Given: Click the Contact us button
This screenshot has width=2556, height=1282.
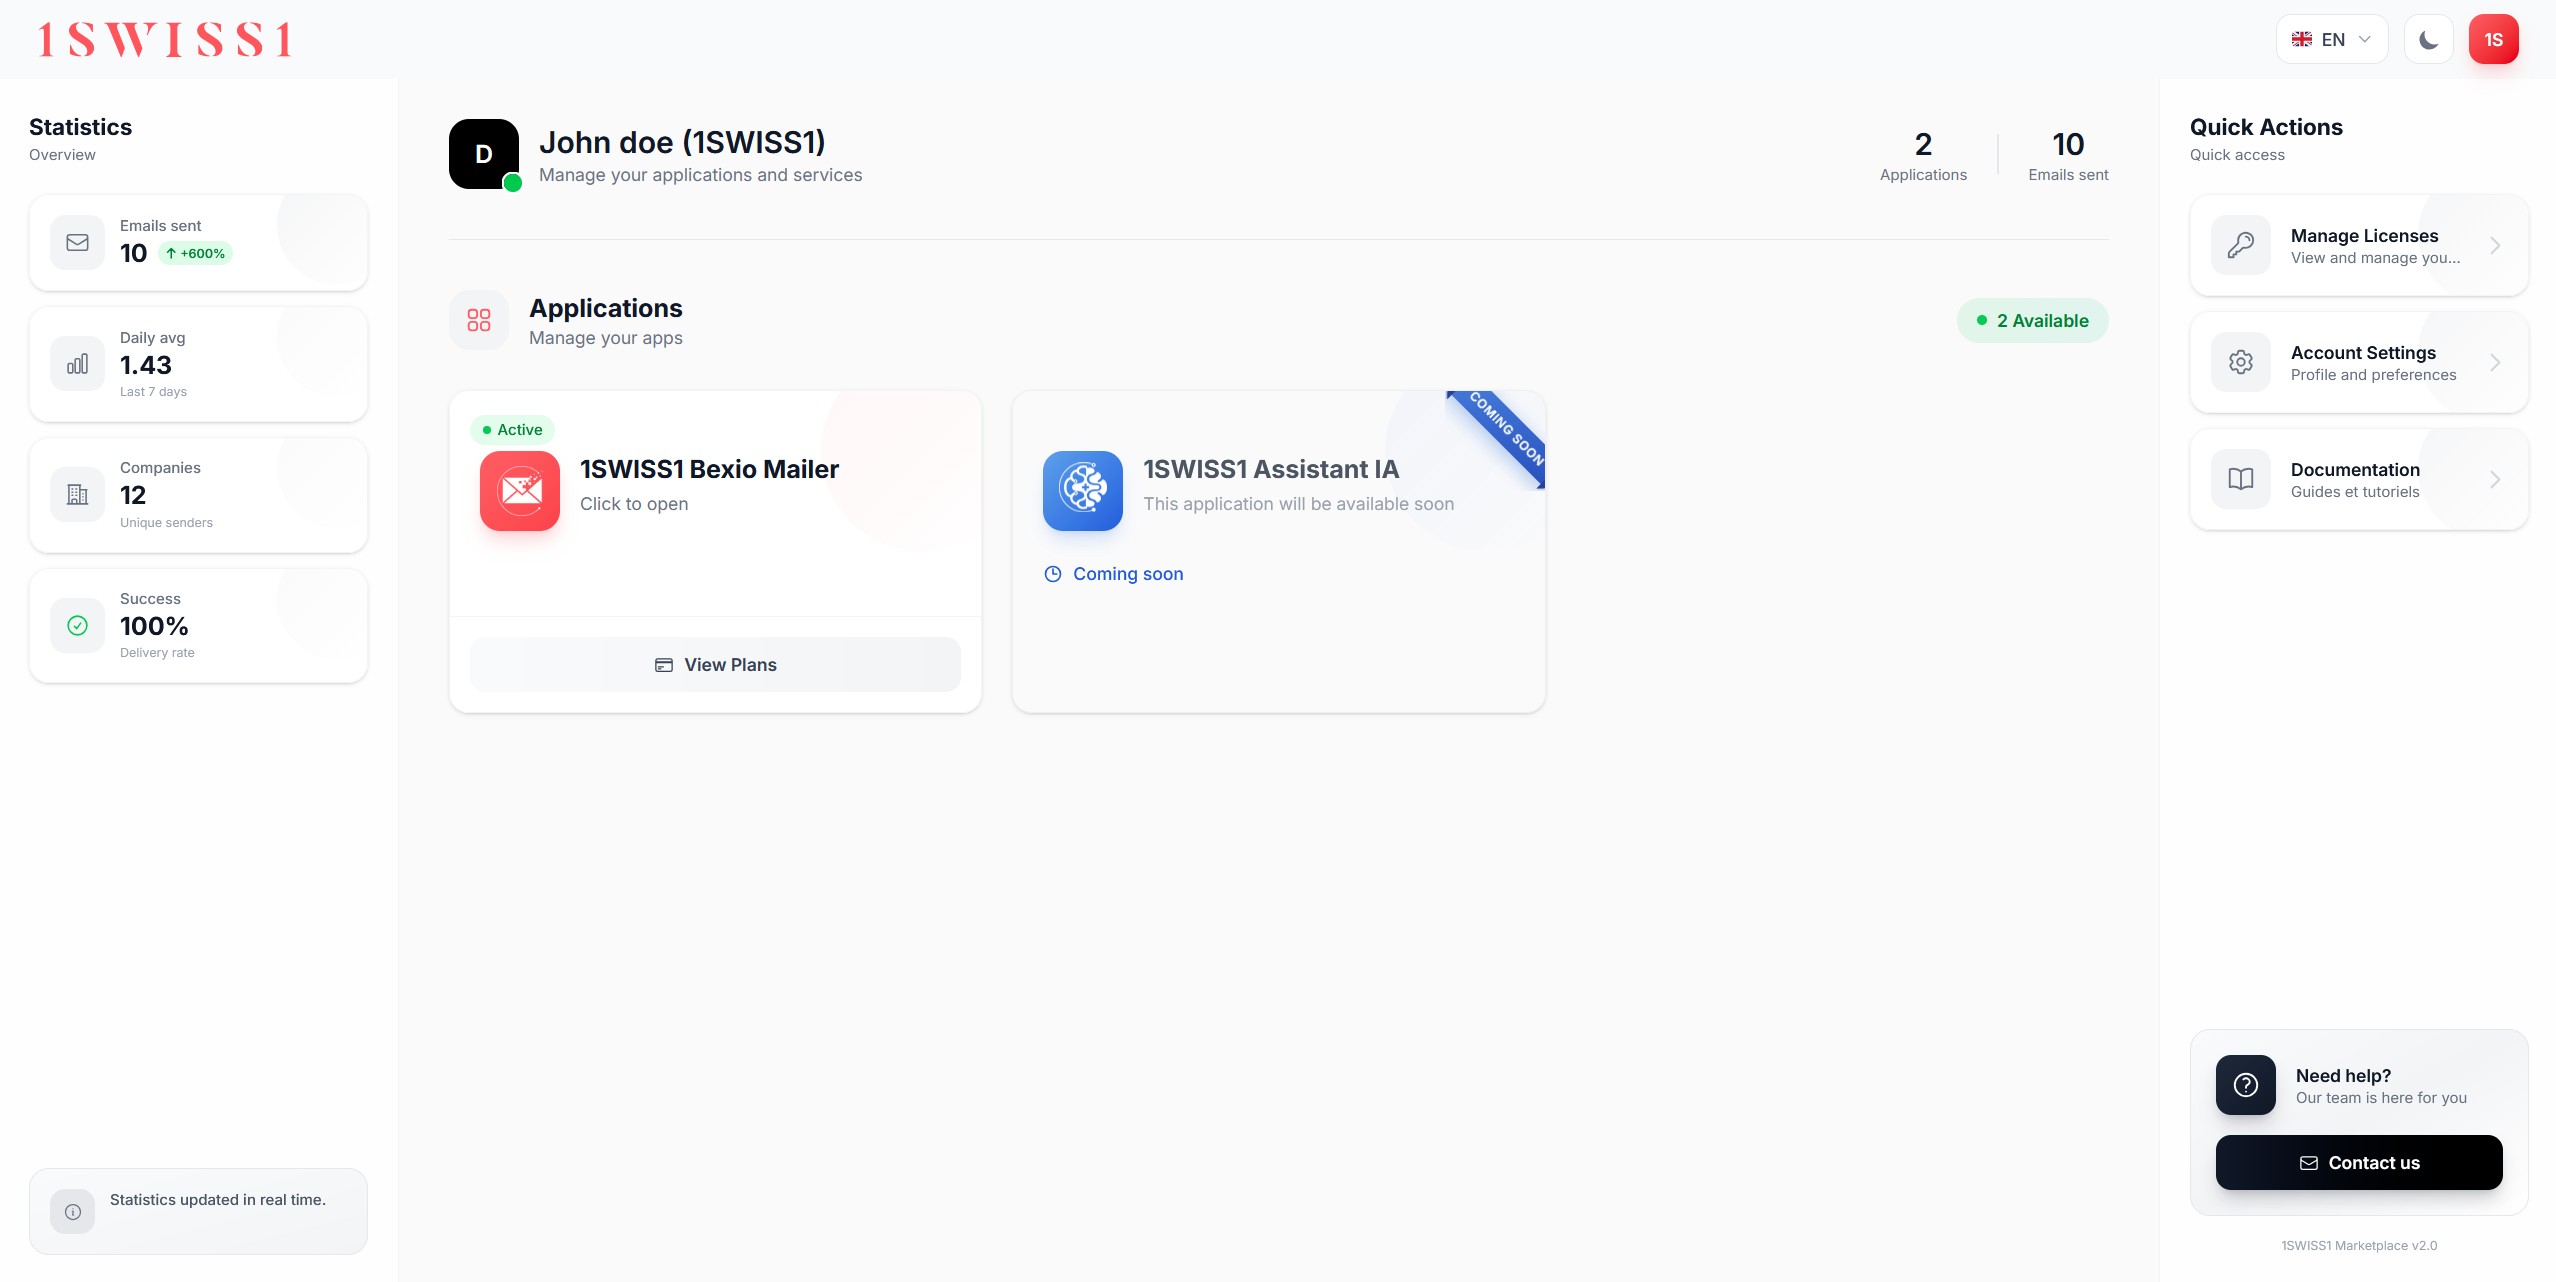Looking at the screenshot, I should pos(2359,1163).
